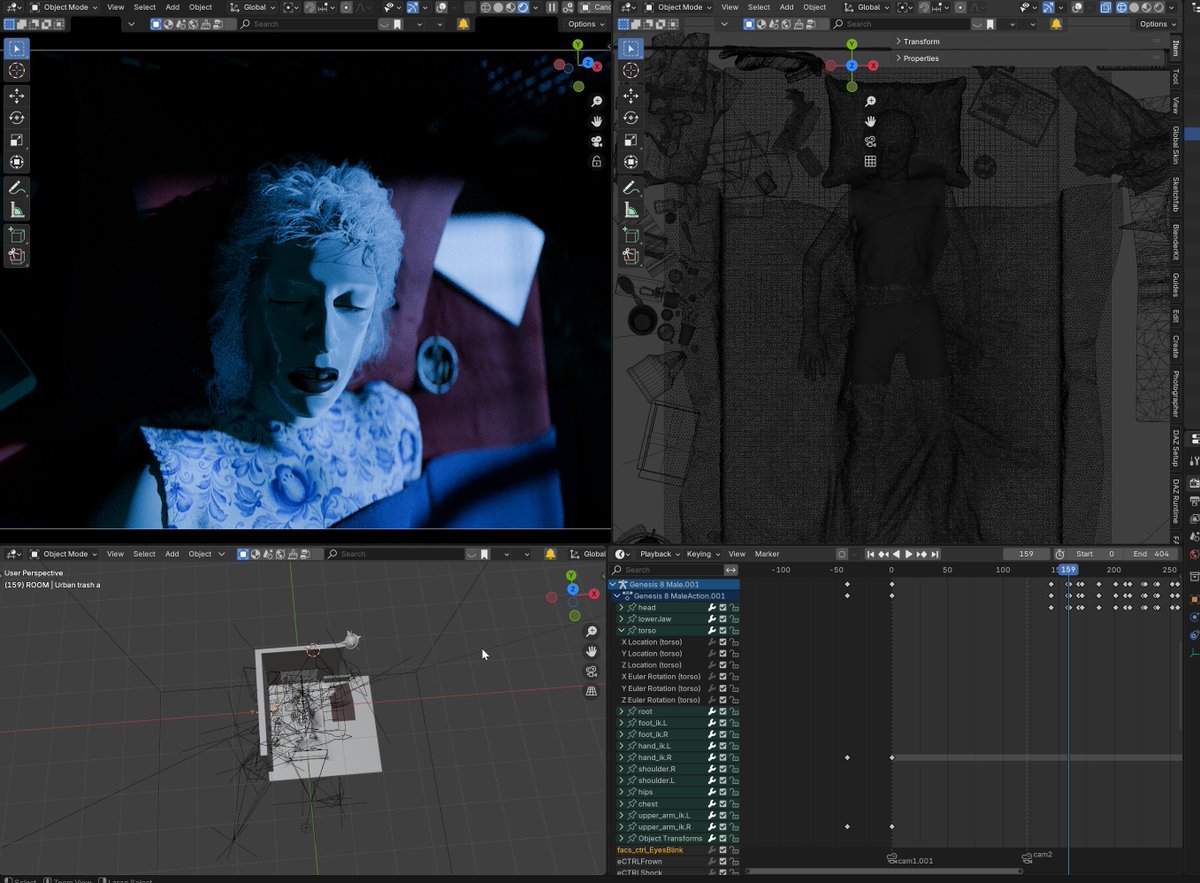Select the Transform tool in wireframe viewport
The width and height of the screenshot is (1200, 883).
click(x=630, y=162)
